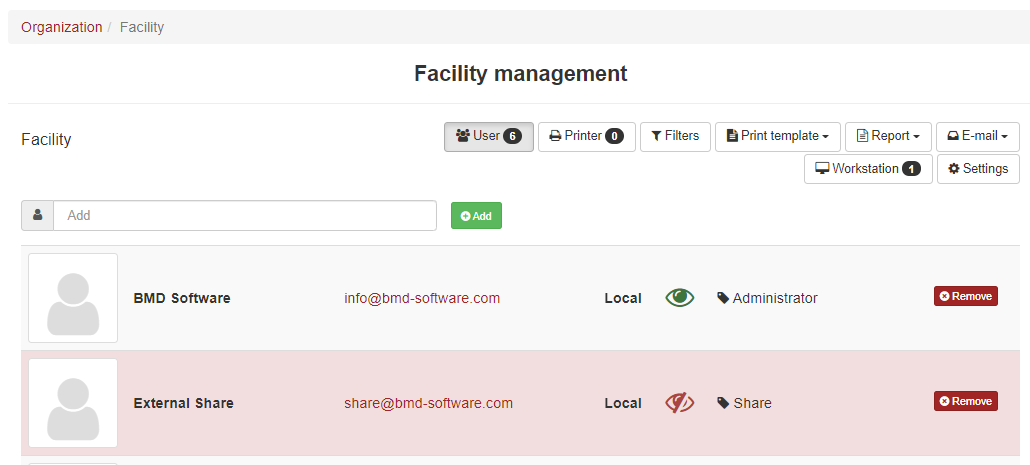Open facility Settings with the gear icon

(978, 169)
